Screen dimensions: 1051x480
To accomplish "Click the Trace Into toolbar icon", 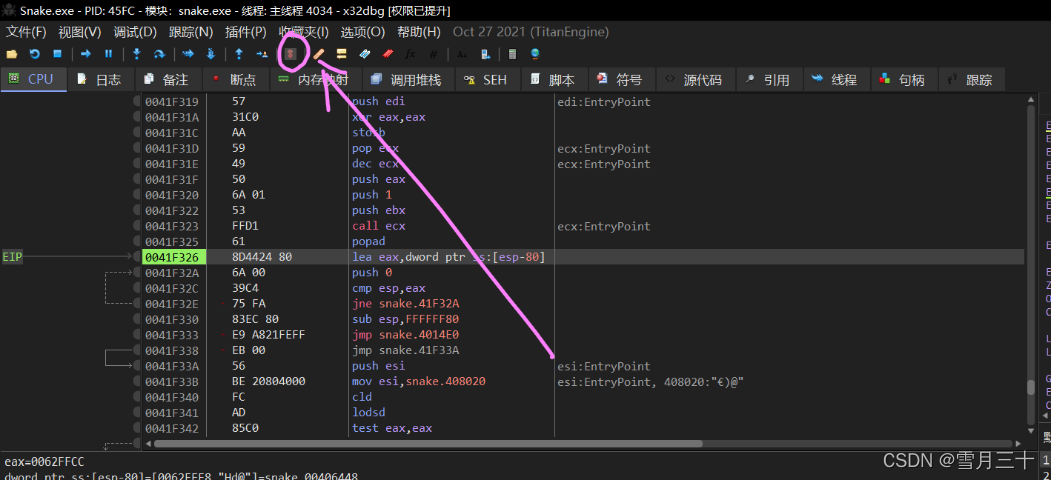I will tap(188, 54).
